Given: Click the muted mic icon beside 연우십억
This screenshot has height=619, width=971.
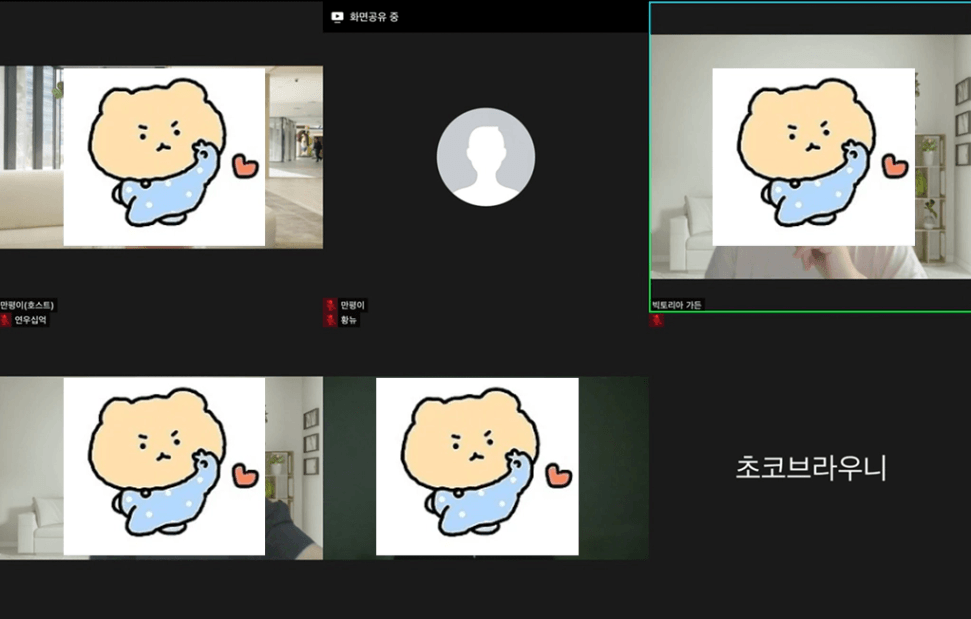Looking at the screenshot, I should pyautogui.click(x=6, y=320).
